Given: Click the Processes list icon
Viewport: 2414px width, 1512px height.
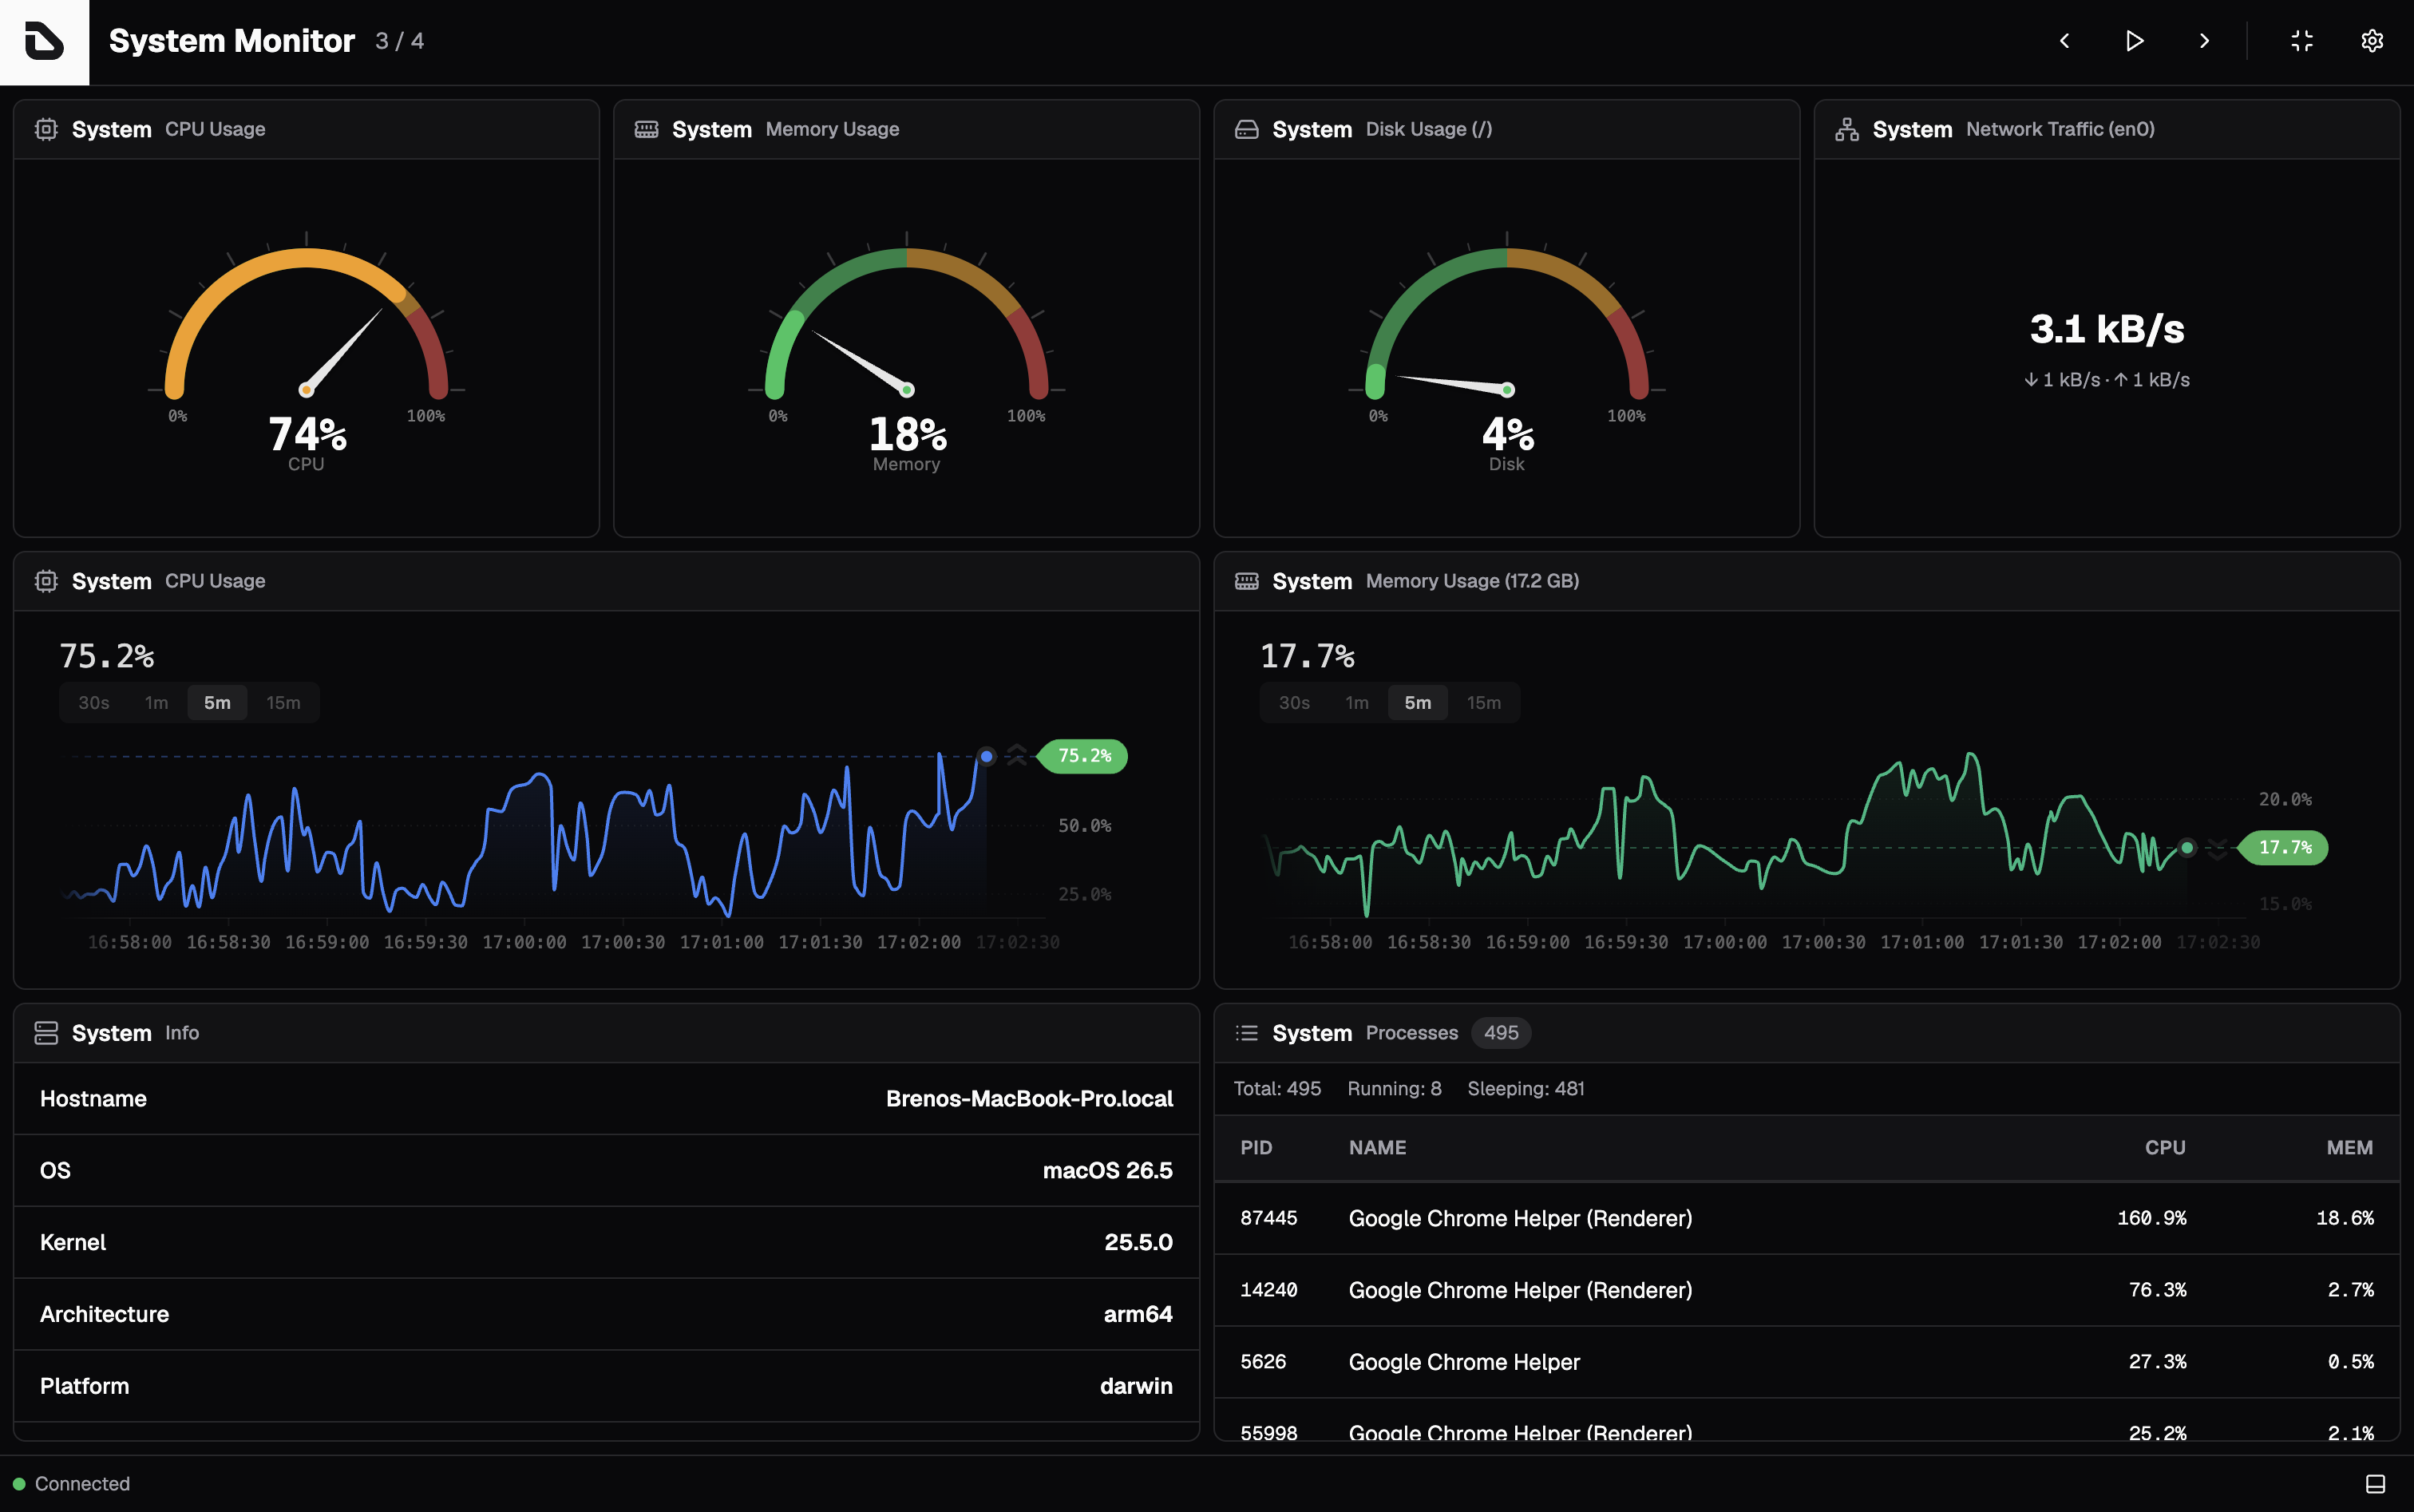Looking at the screenshot, I should coord(1246,1033).
